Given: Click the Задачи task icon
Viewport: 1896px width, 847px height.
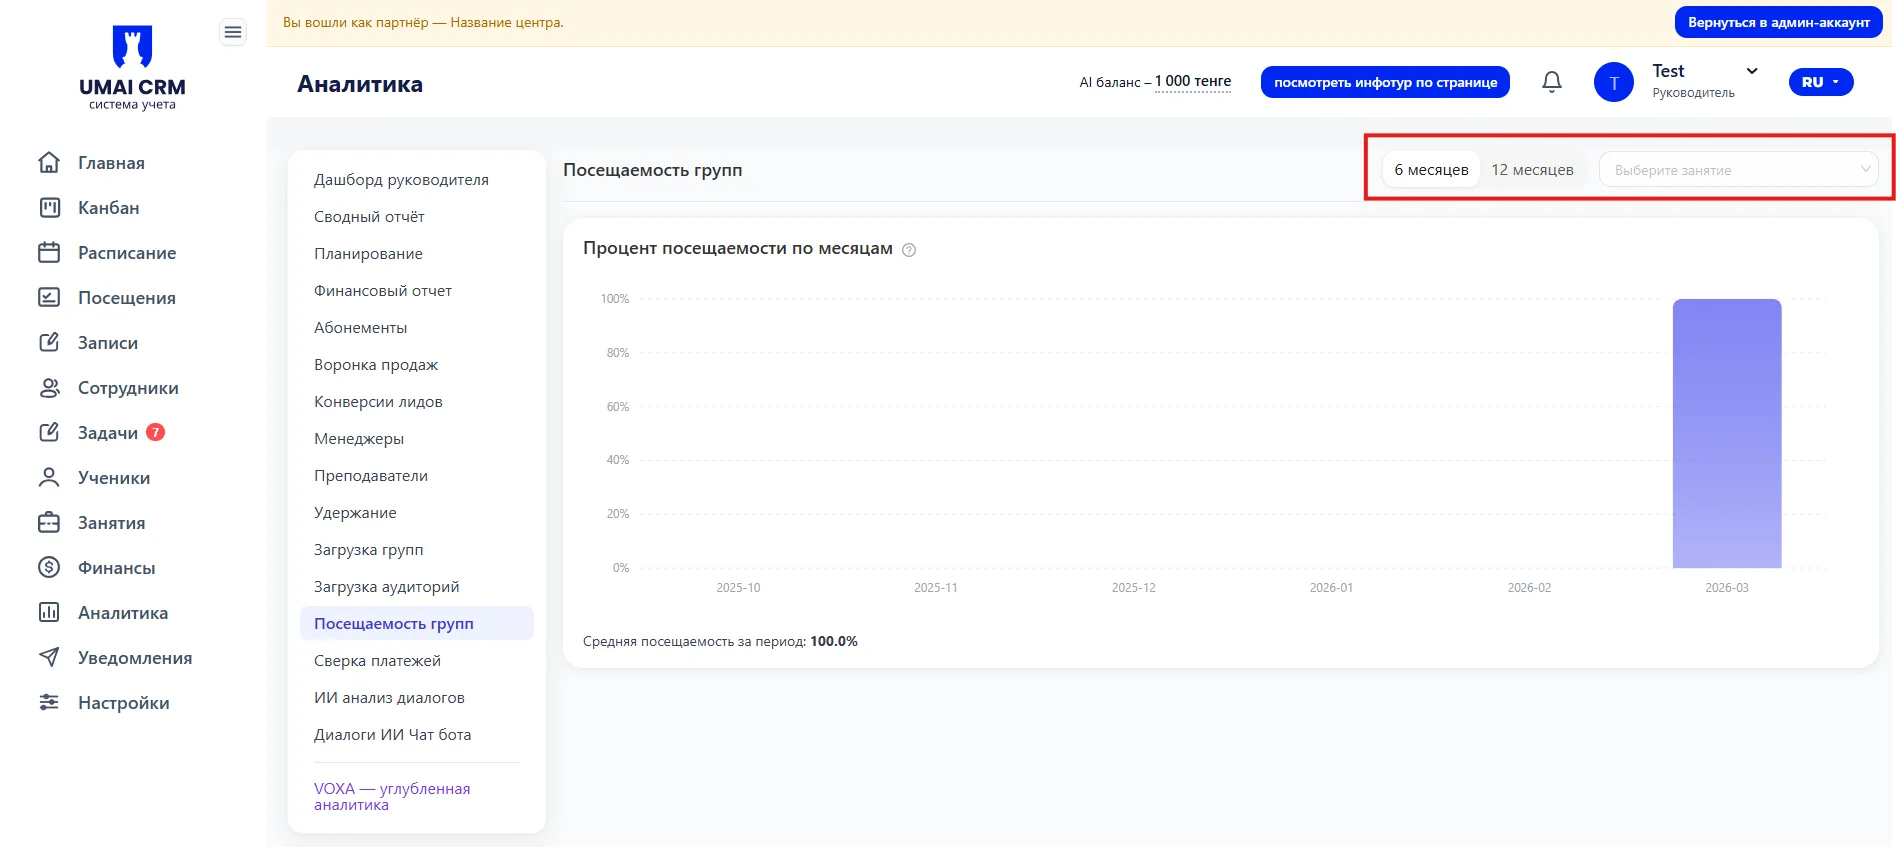Looking at the screenshot, I should pos(49,432).
